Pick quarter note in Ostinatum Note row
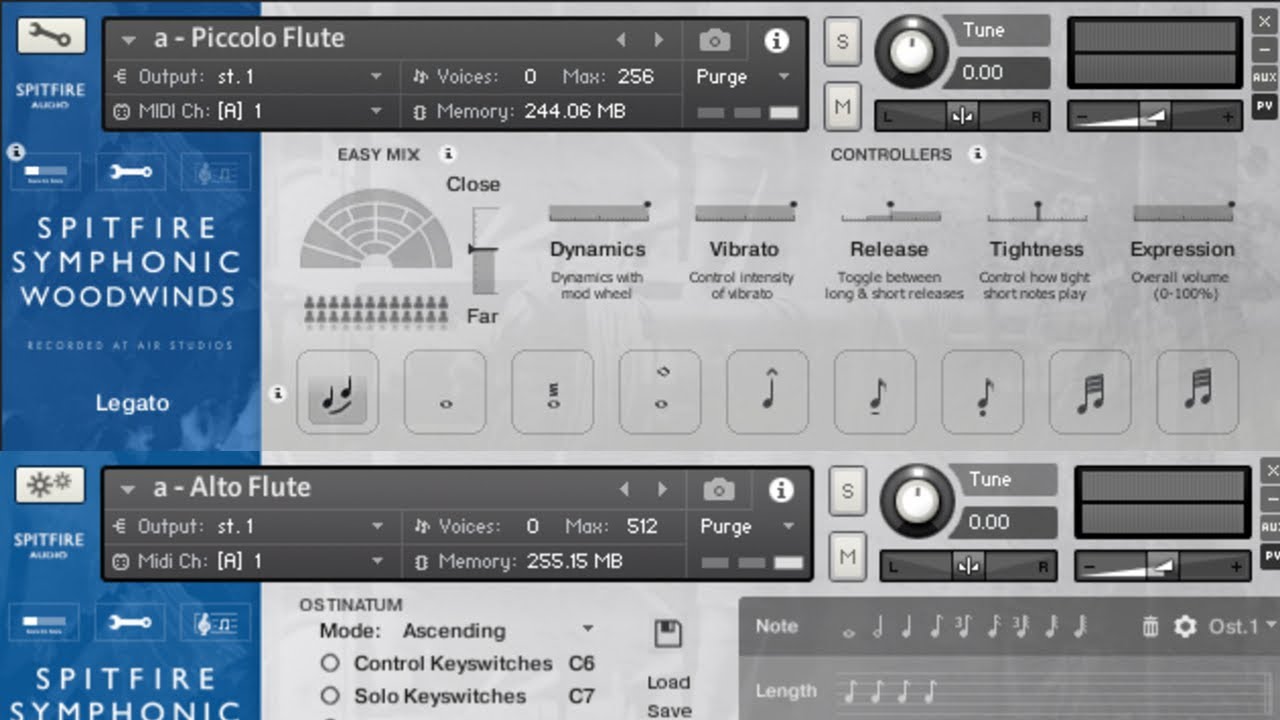Image resolution: width=1280 pixels, height=720 pixels. [x=906, y=627]
